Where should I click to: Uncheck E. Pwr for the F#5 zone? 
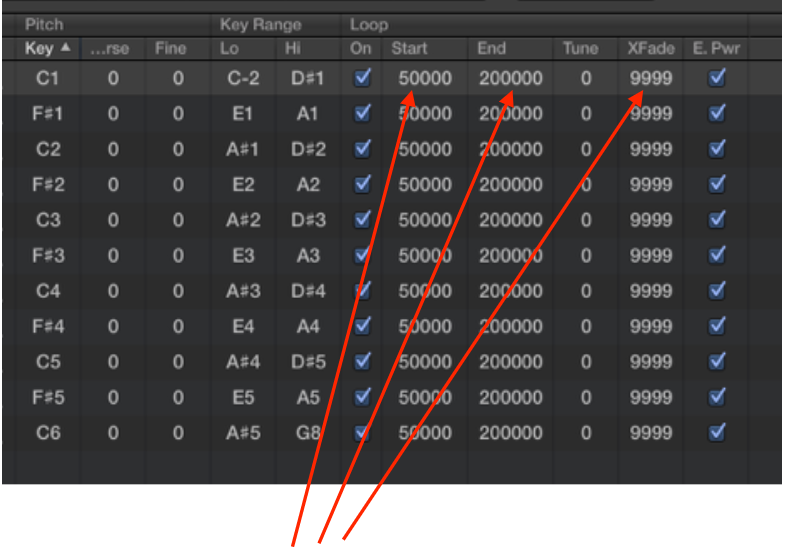[717, 397]
